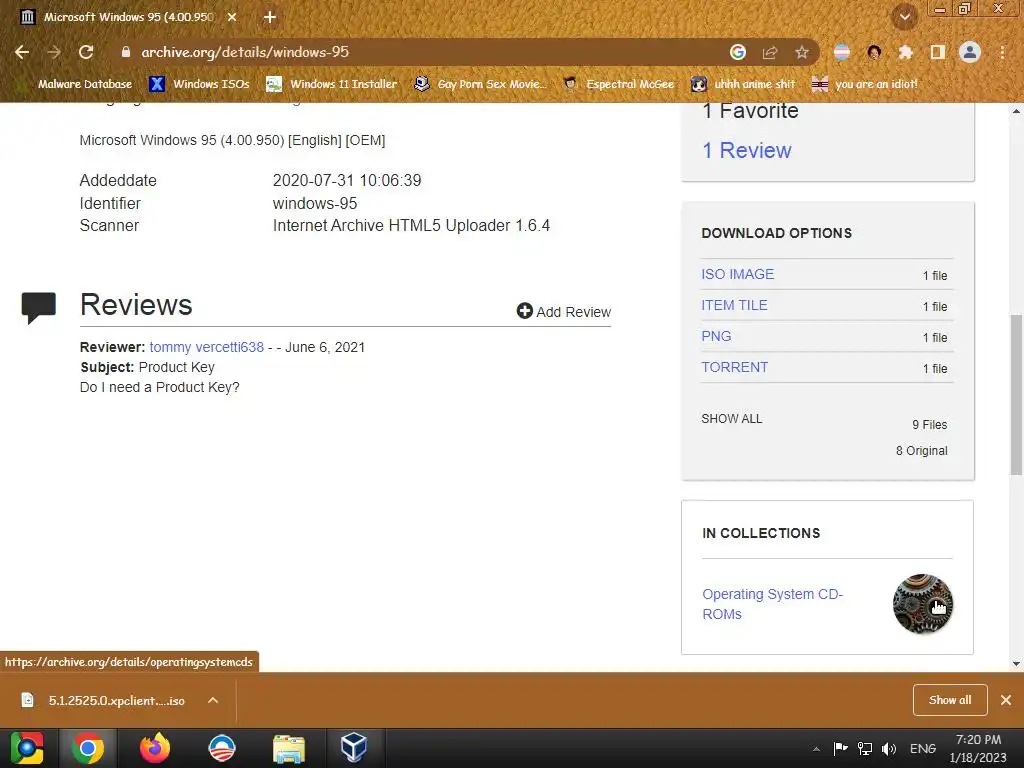Image resolution: width=1024 pixels, height=768 pixels.
Task: Click the Add Review button
Action: (564, 312)
